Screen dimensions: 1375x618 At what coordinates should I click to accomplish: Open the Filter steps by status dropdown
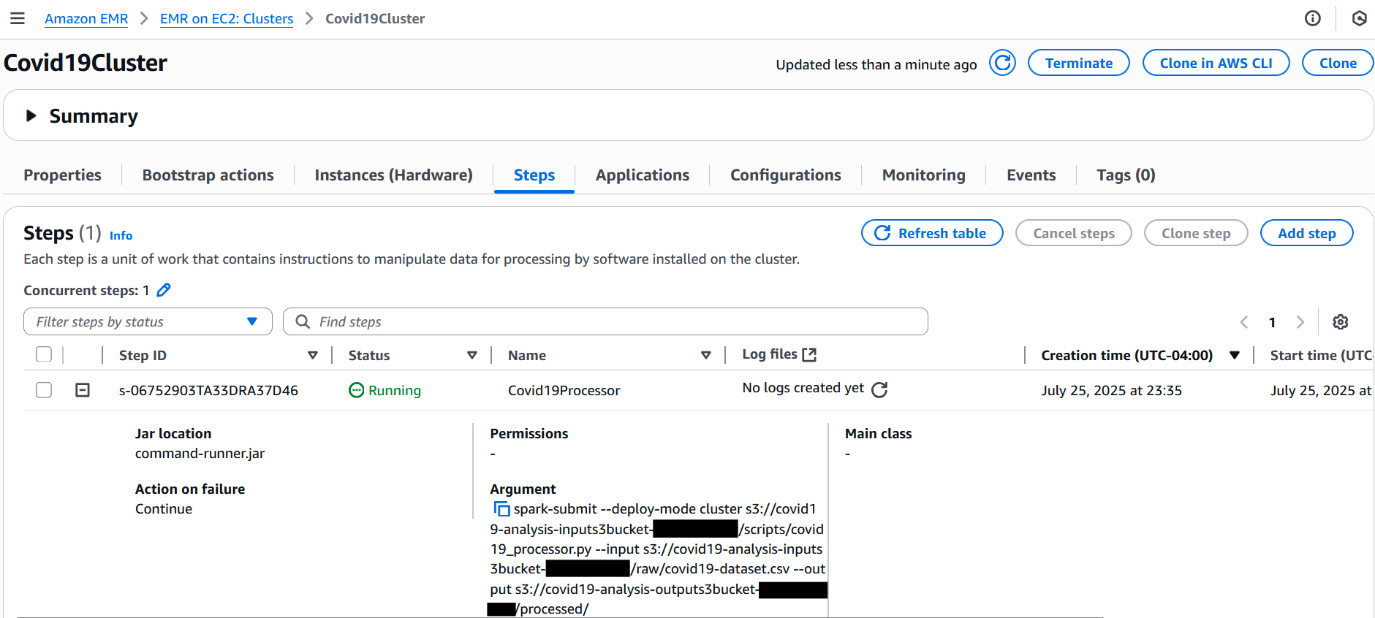148,322
